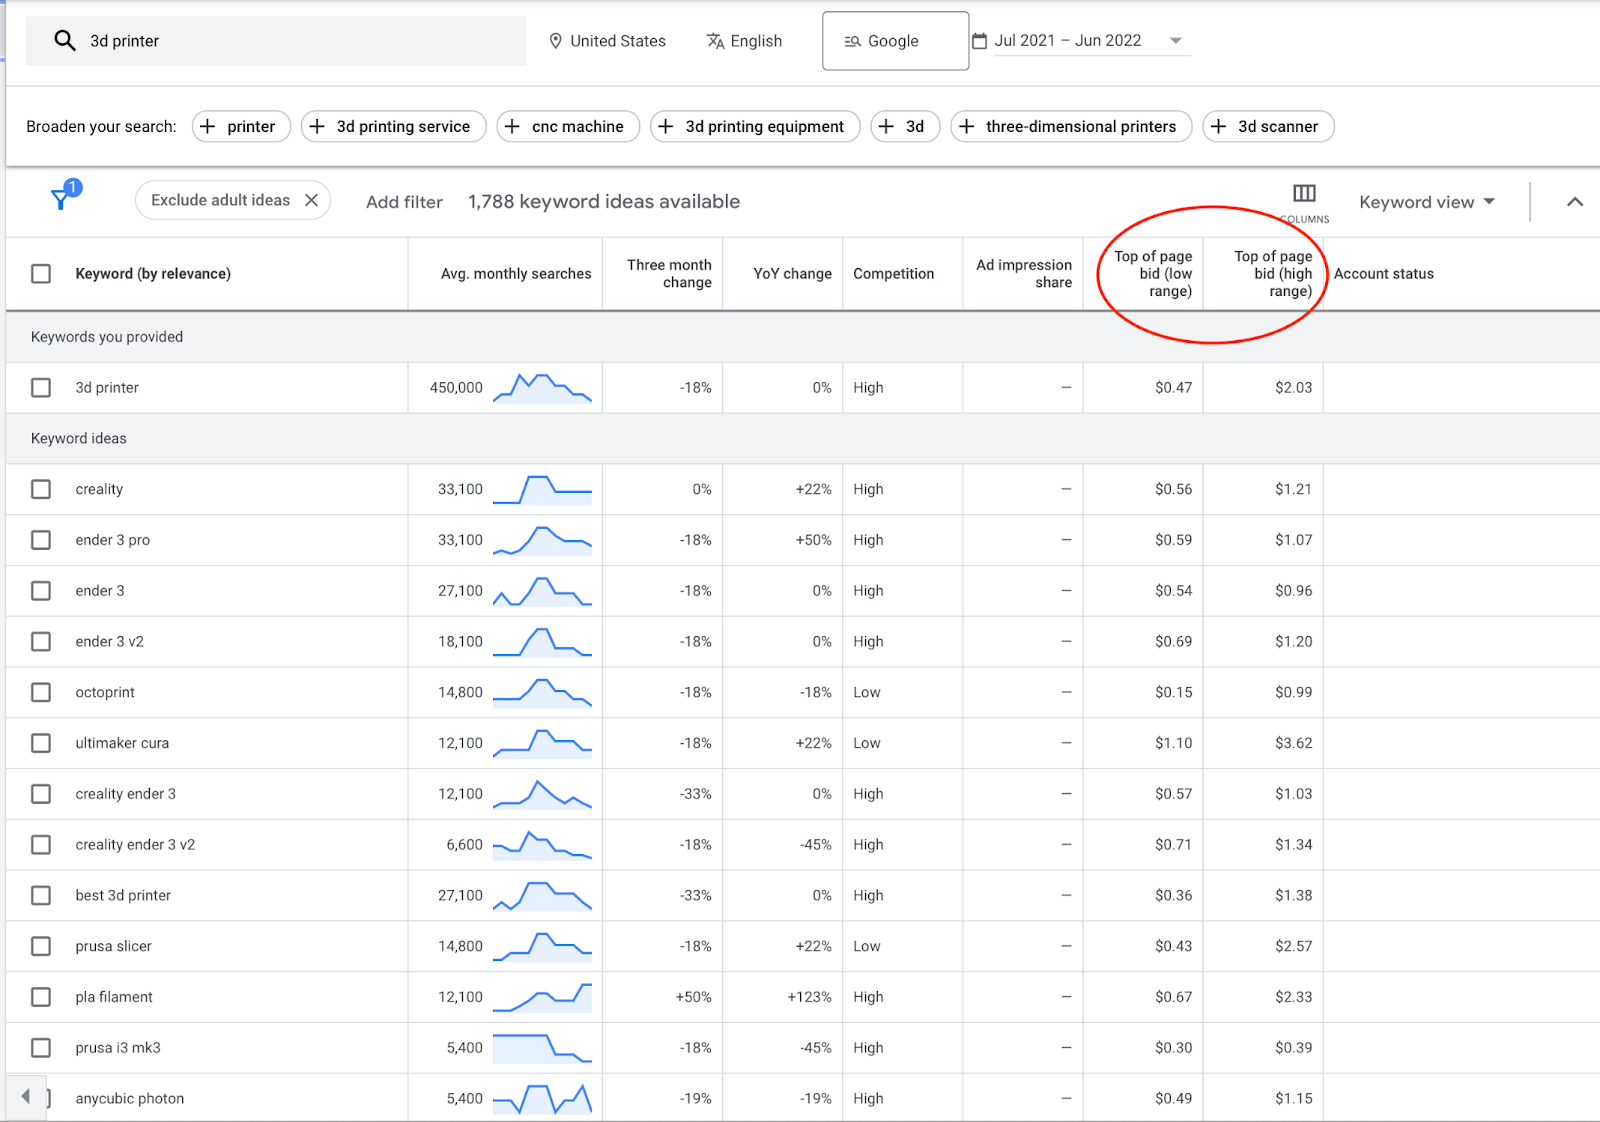1600x1122 pixels.
Task: Check the box for creality keyword
Action: (x=41, y=489)
